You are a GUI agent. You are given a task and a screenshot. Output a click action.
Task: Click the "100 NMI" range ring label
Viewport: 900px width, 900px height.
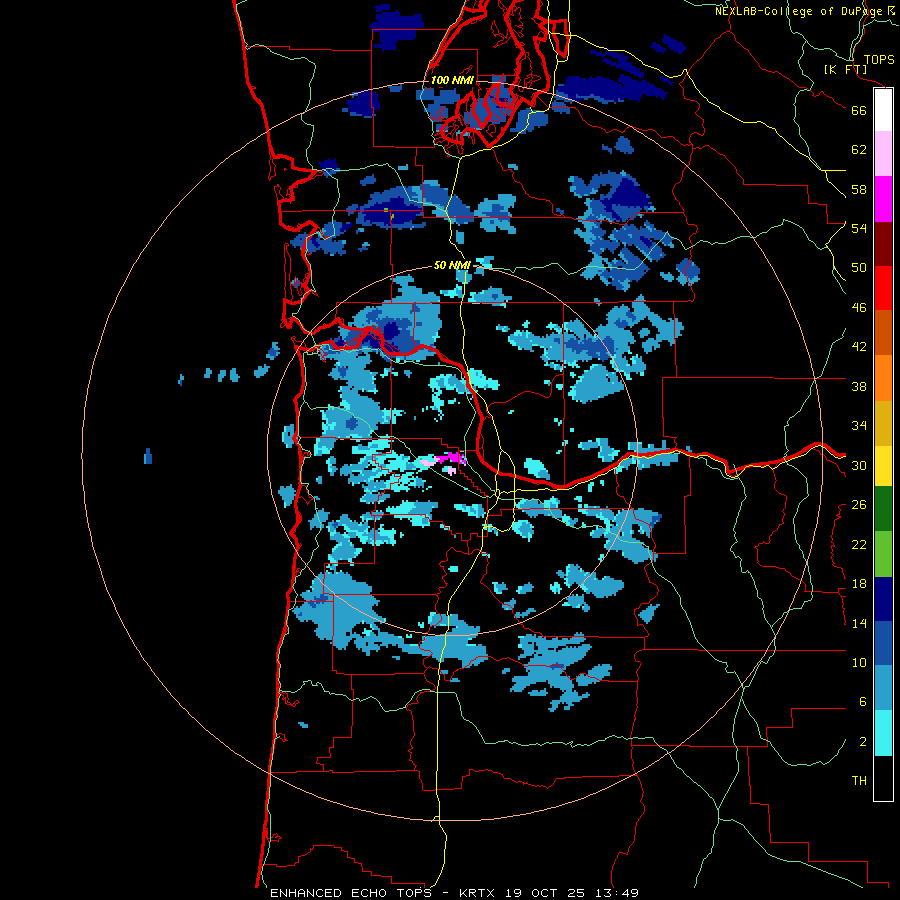pos(452,80)
